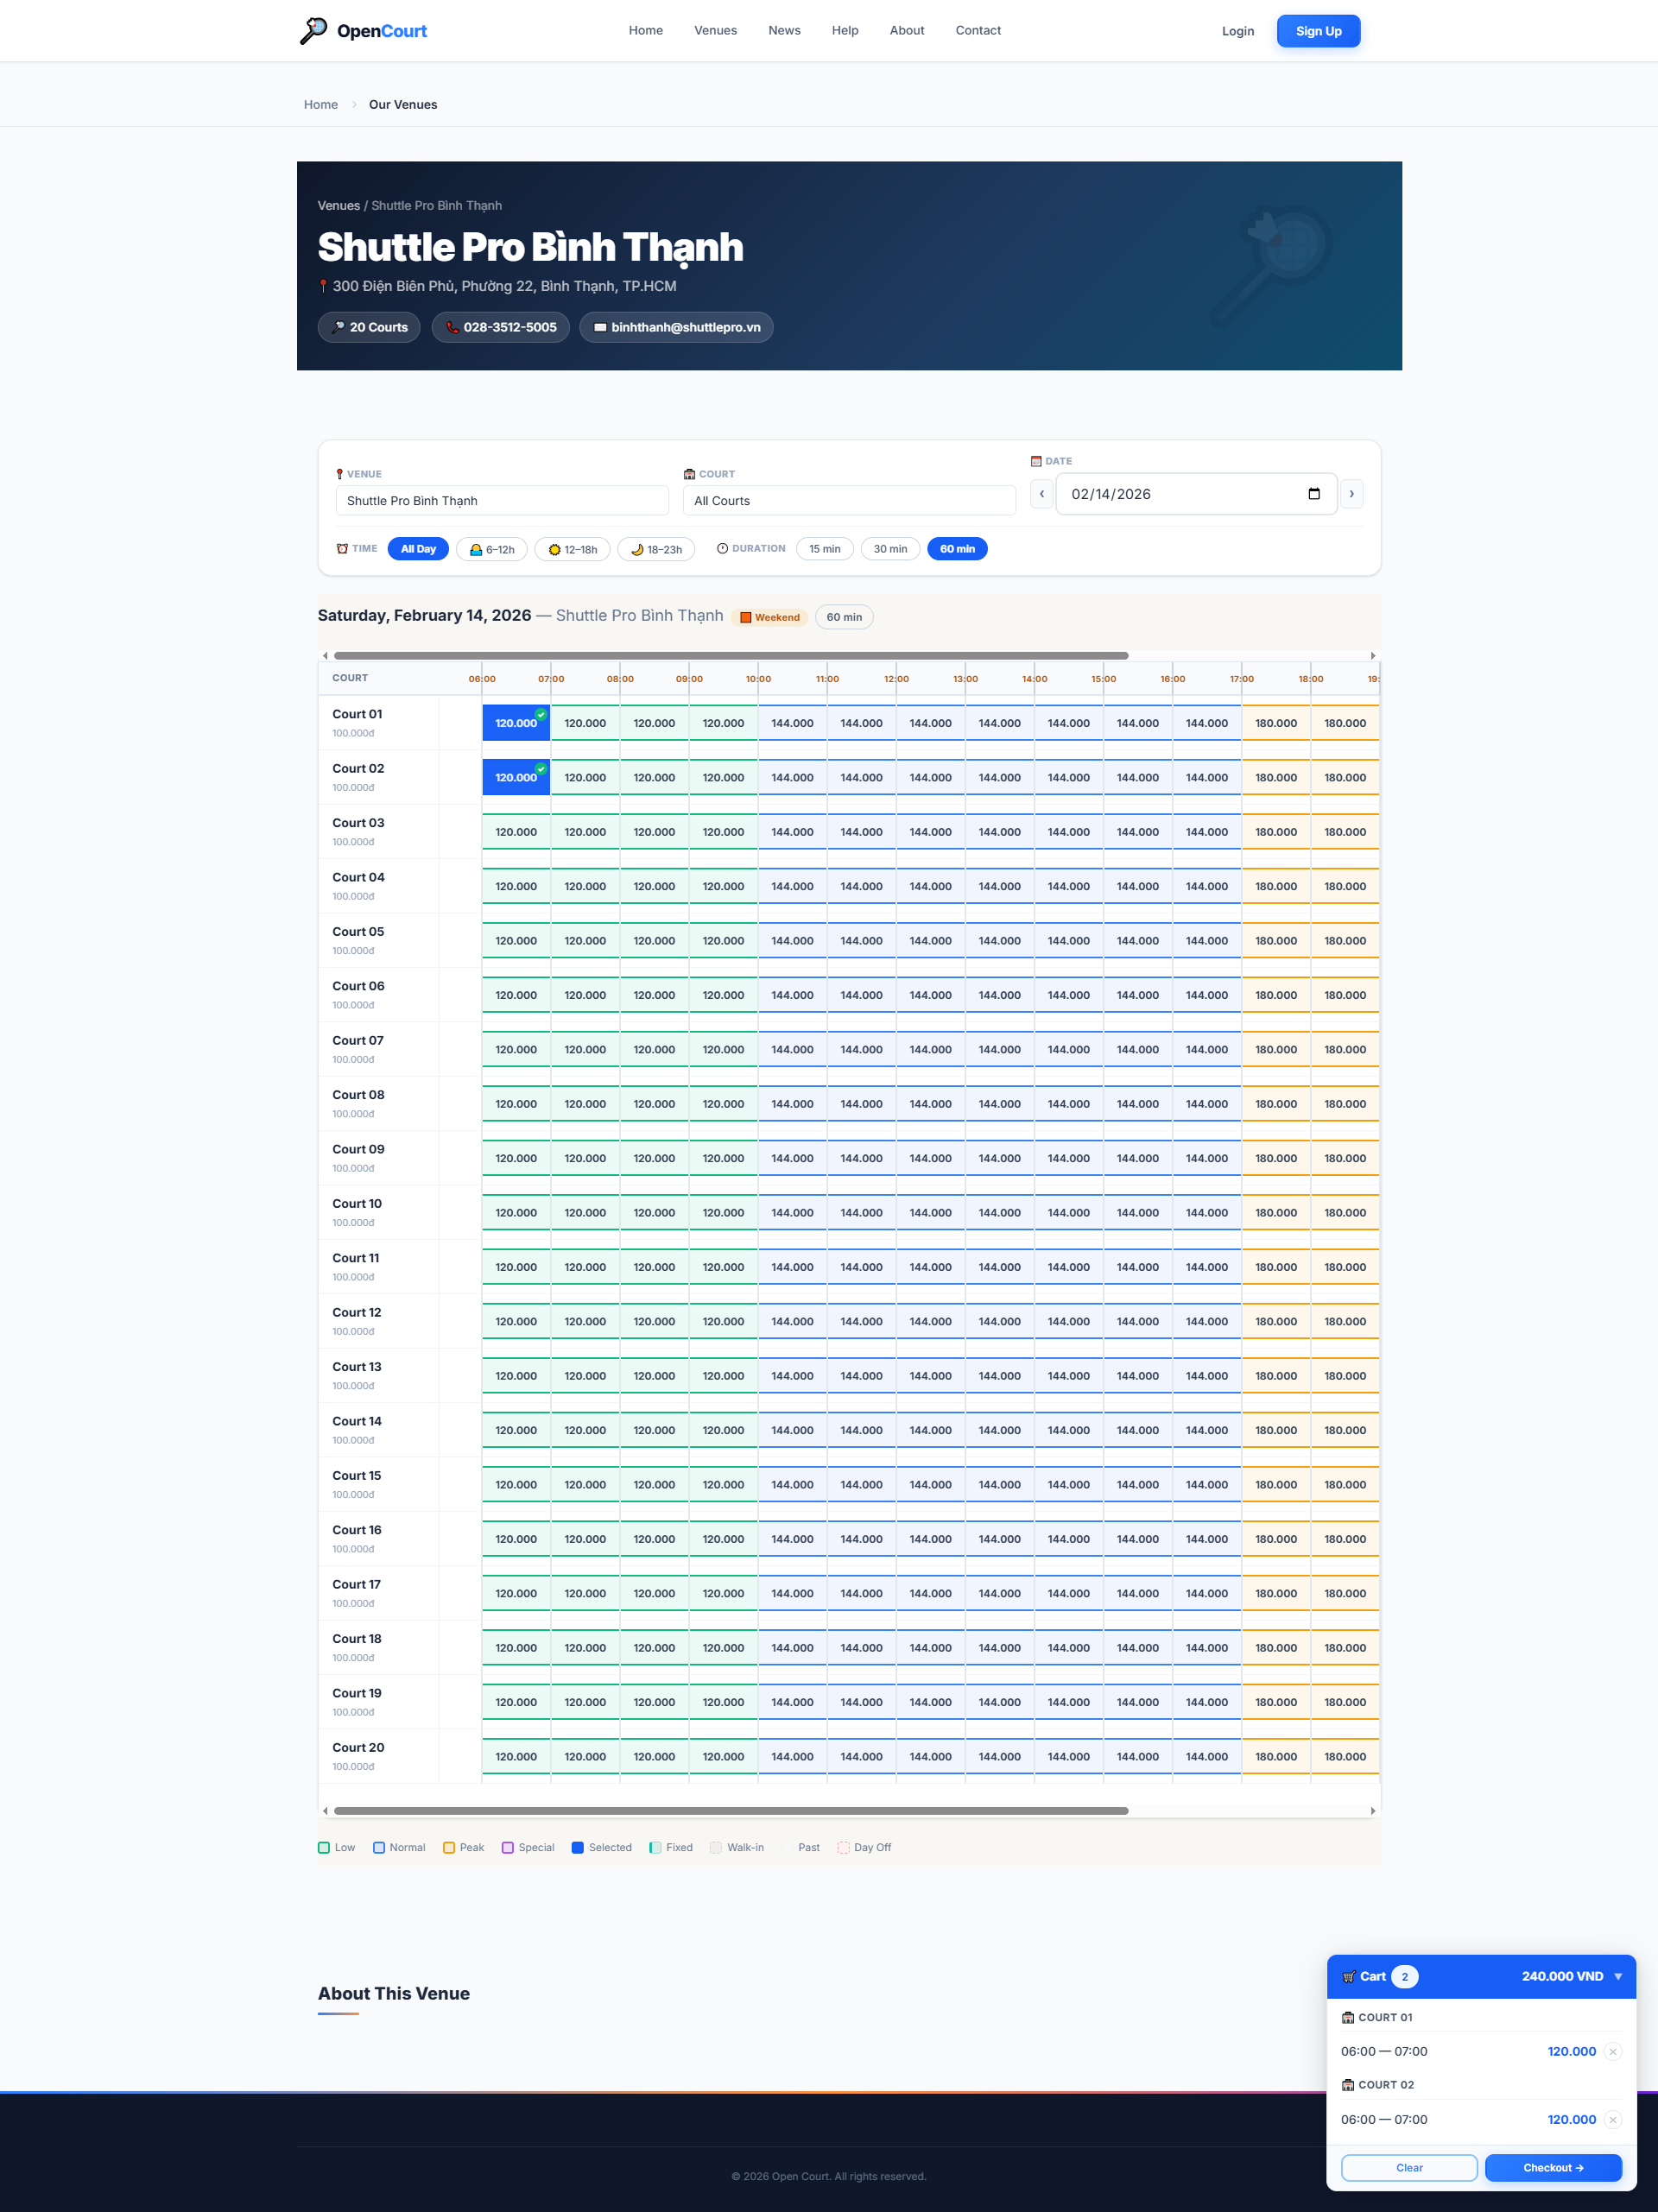The width and height of the screenshot is (1658, 2212).
Task: Open the All Courts dropdown
Action: click(x=848, y=501)
